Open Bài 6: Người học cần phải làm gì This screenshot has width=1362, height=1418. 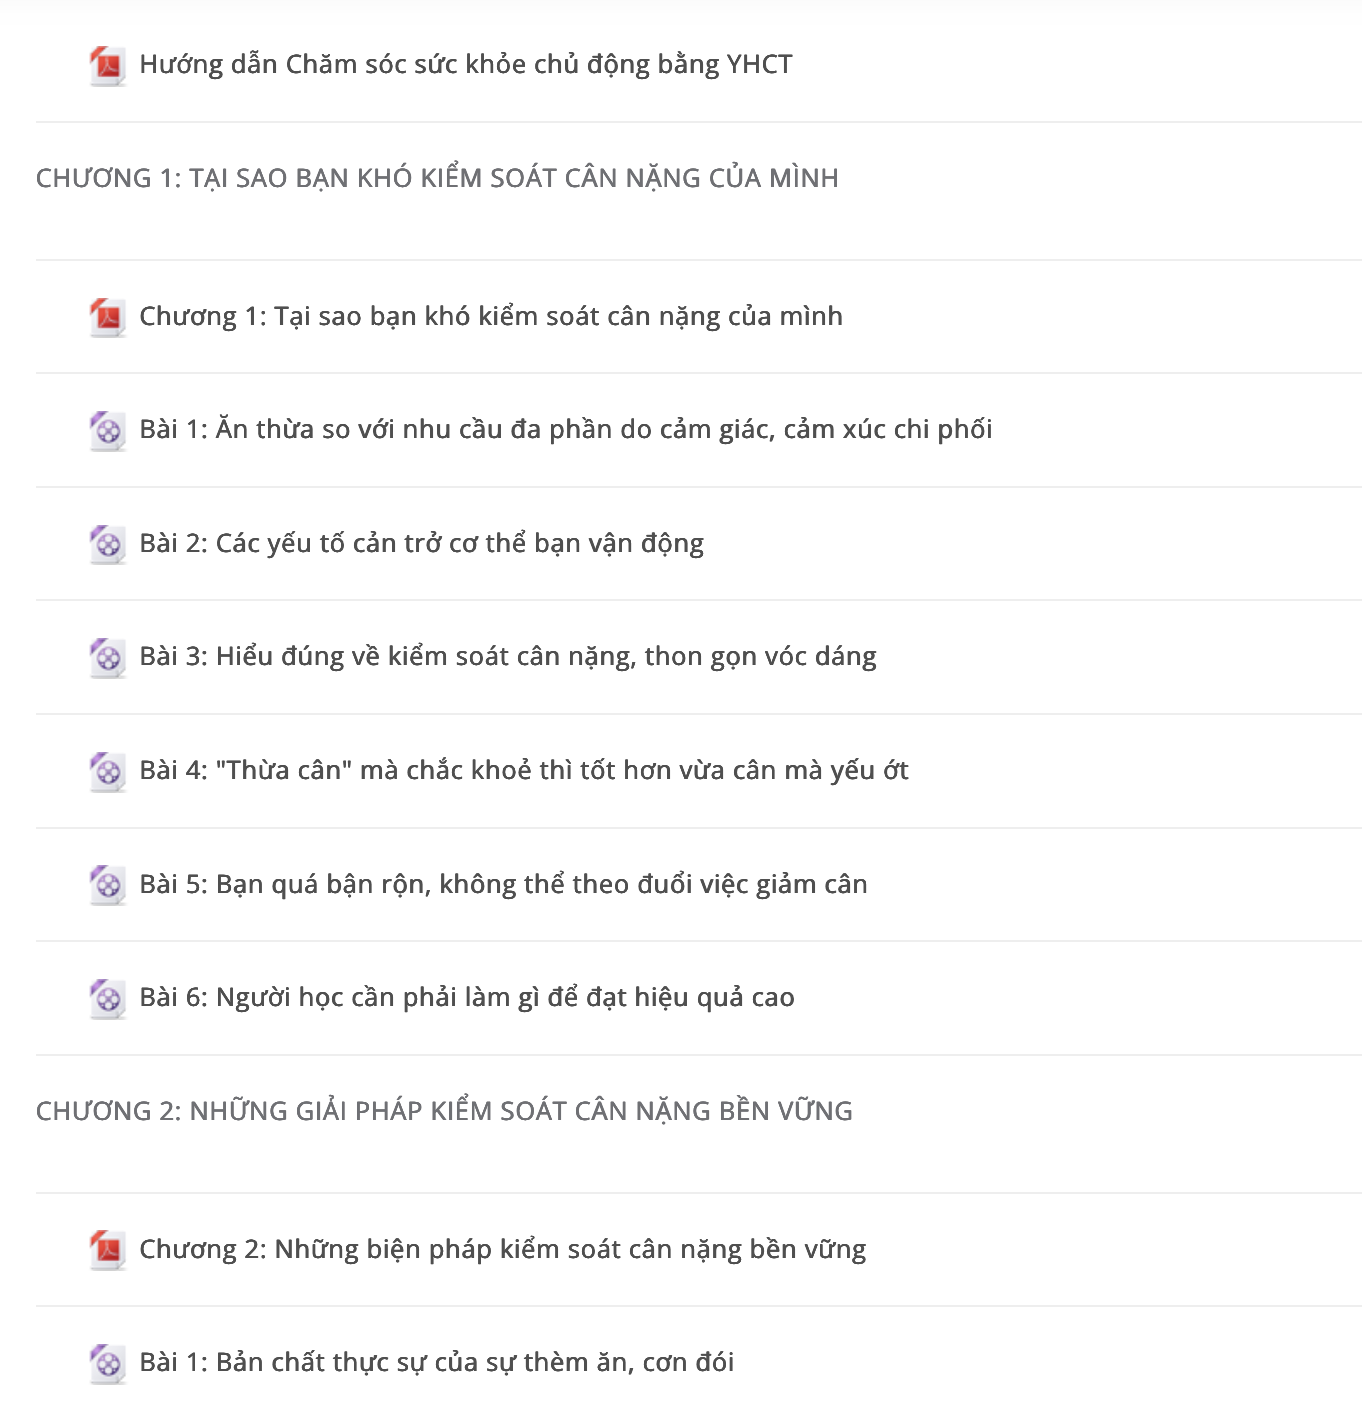[x=467, y=998]
